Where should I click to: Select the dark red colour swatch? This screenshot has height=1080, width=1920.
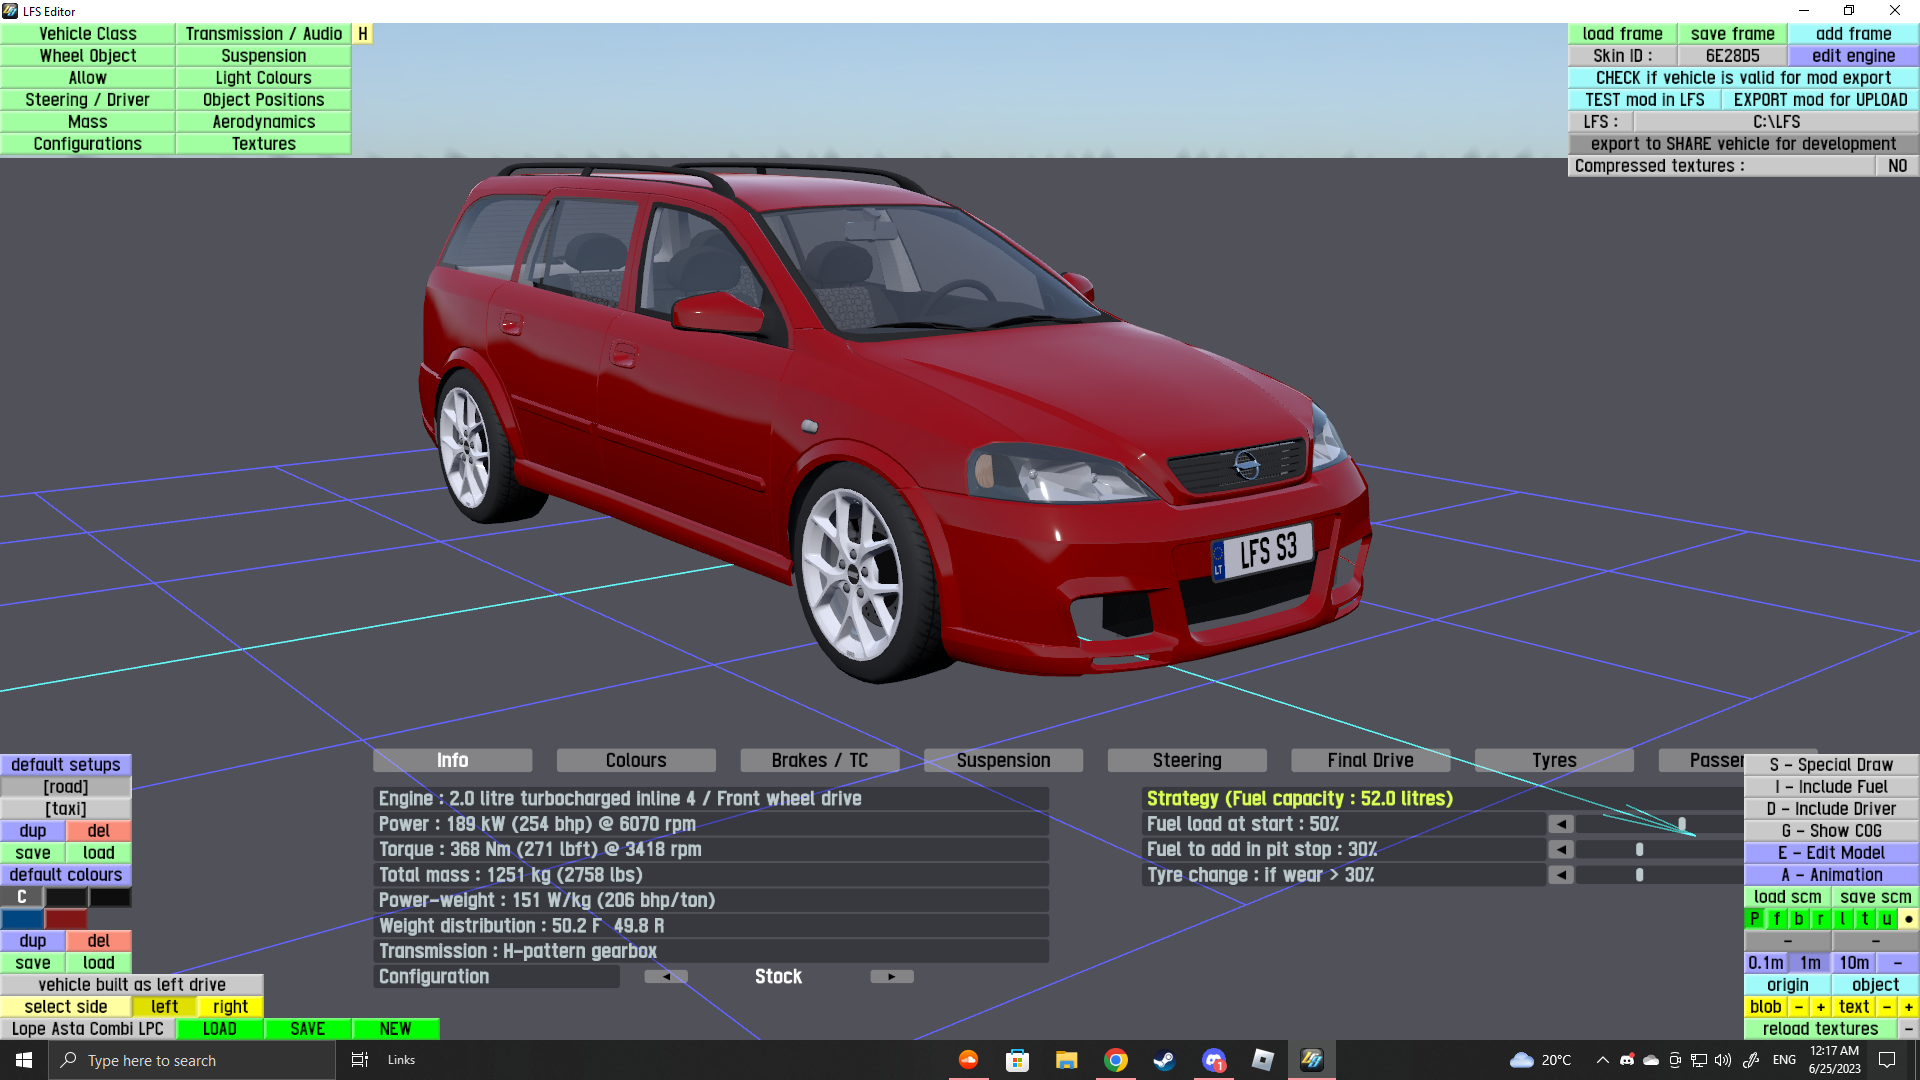click(66, 919)
